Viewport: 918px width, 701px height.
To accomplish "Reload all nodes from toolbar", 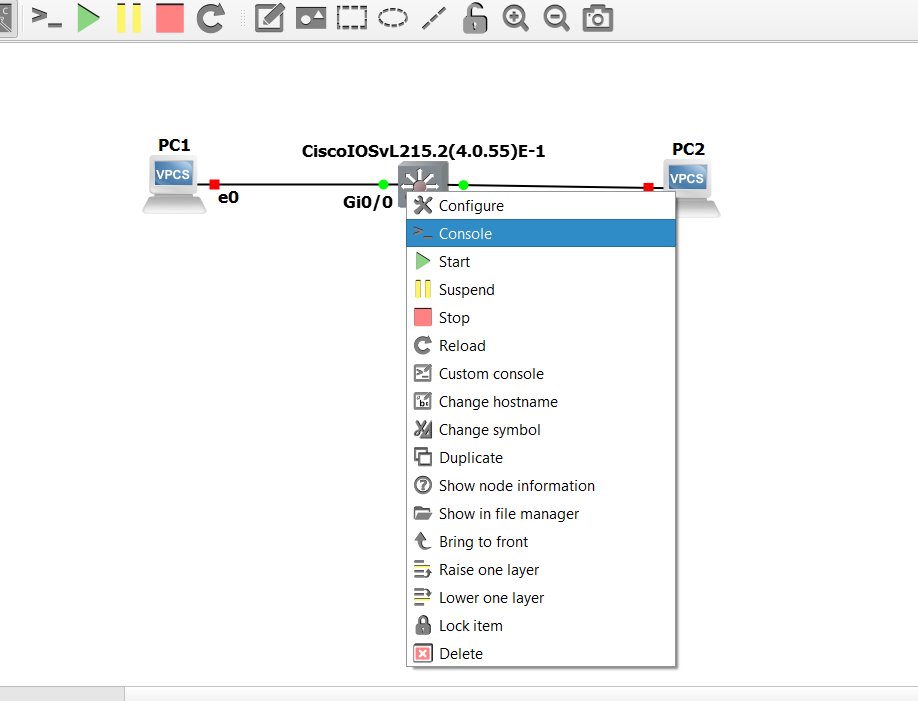I will 211,18.
